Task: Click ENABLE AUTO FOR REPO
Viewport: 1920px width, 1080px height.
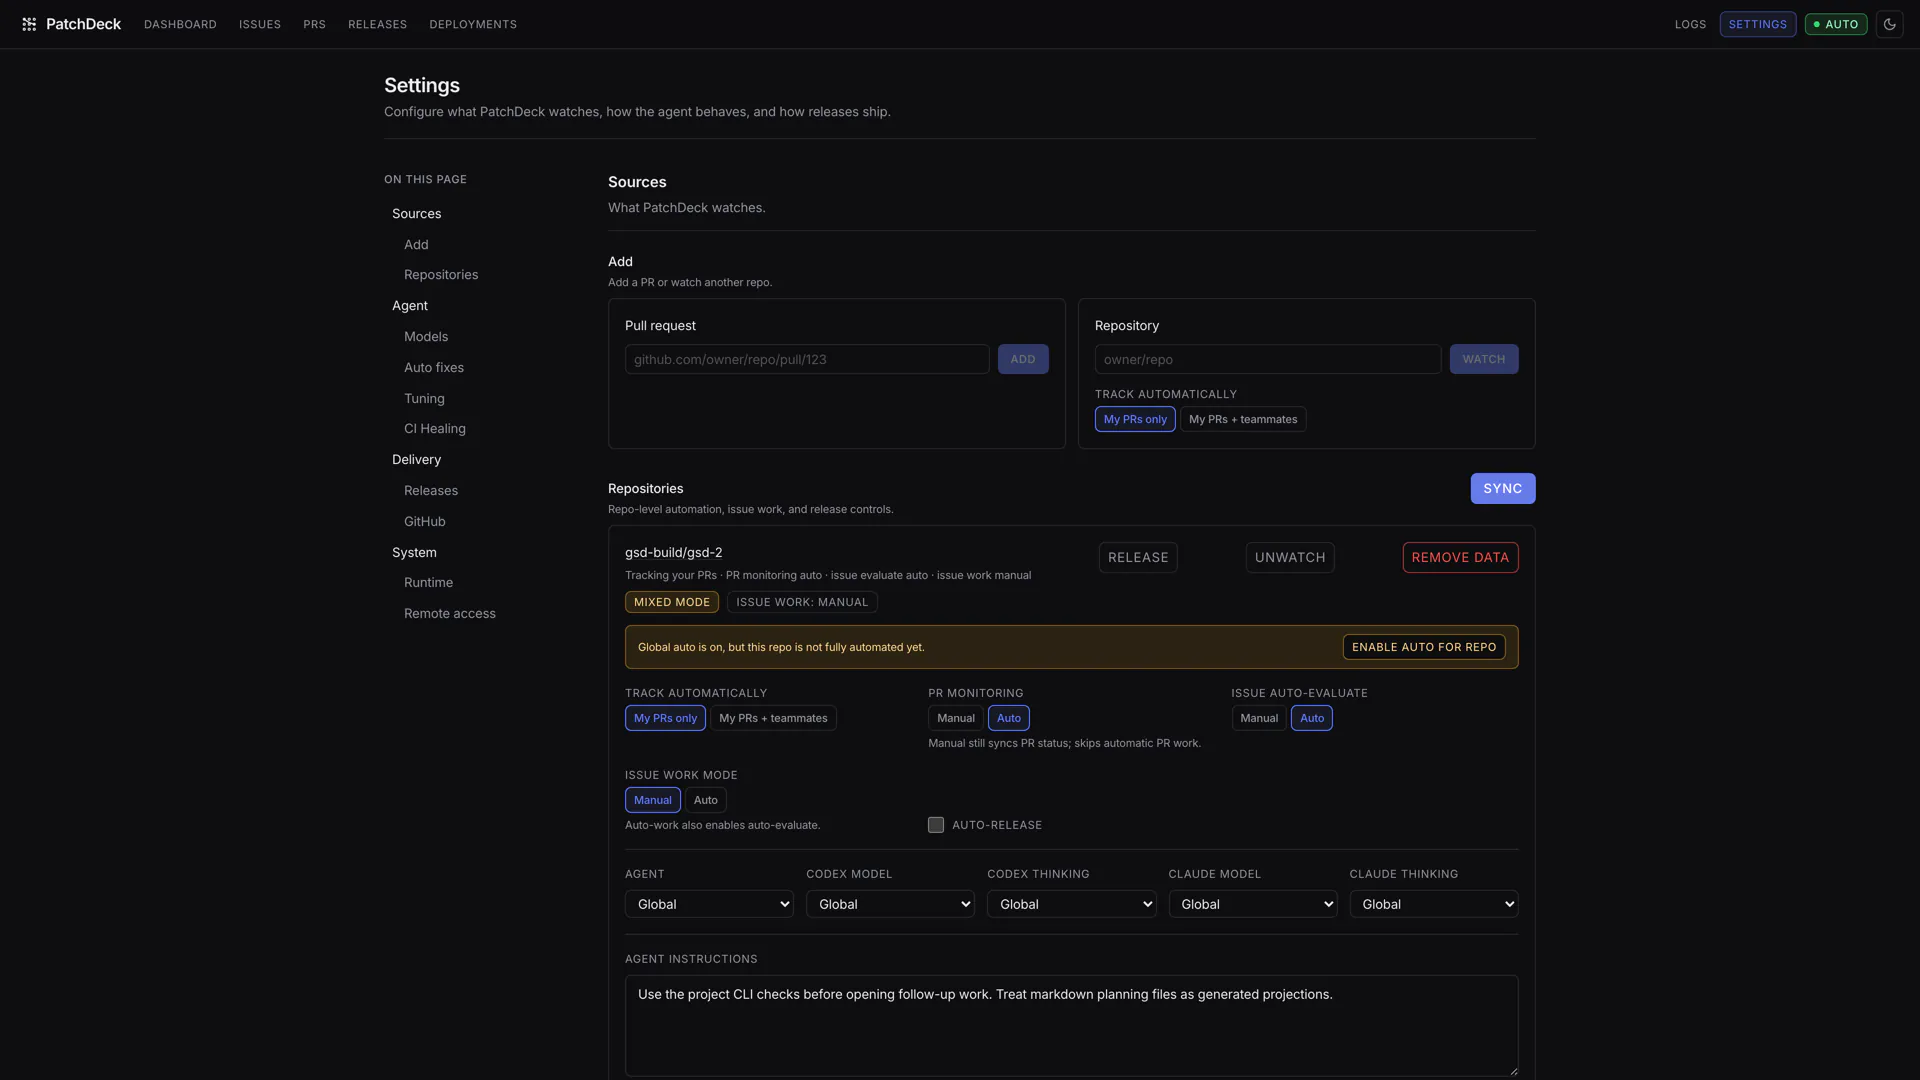Action: [1424, 647]
